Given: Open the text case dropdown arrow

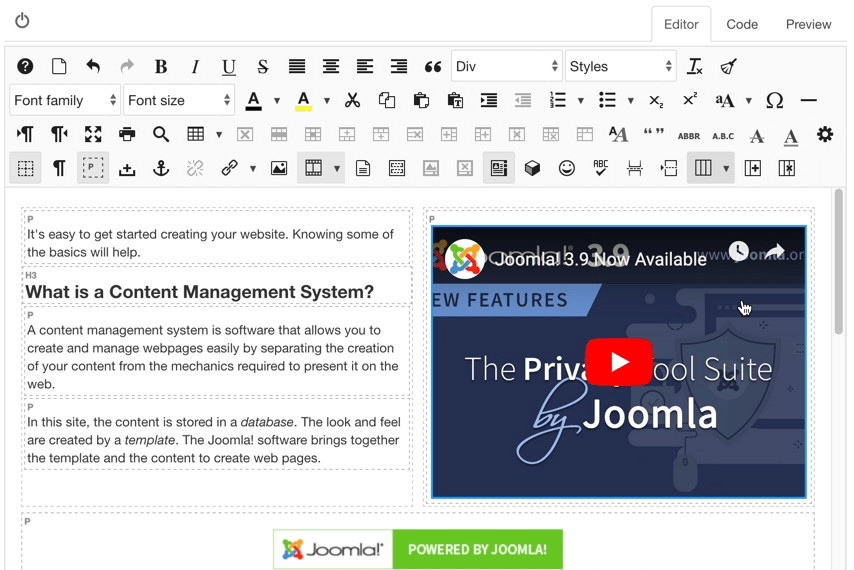Looking at the screenshot, I should coord(748,101).
